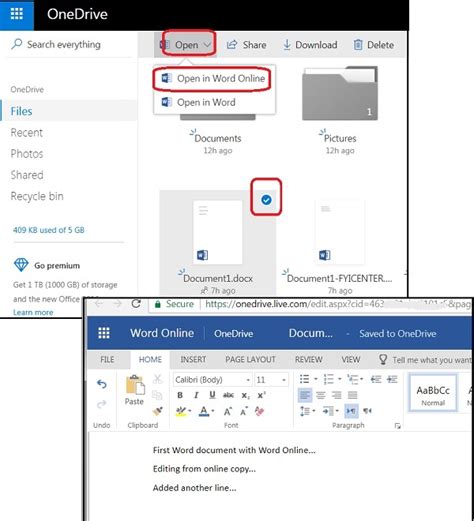
Task: Open the Pictures folder thumbnail
Action: click(x=340, y=93)
